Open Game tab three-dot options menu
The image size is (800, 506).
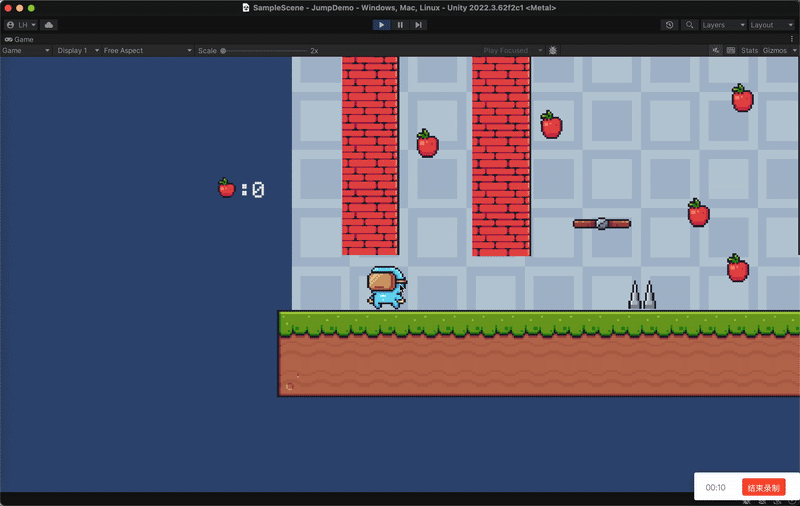point(792,39)
